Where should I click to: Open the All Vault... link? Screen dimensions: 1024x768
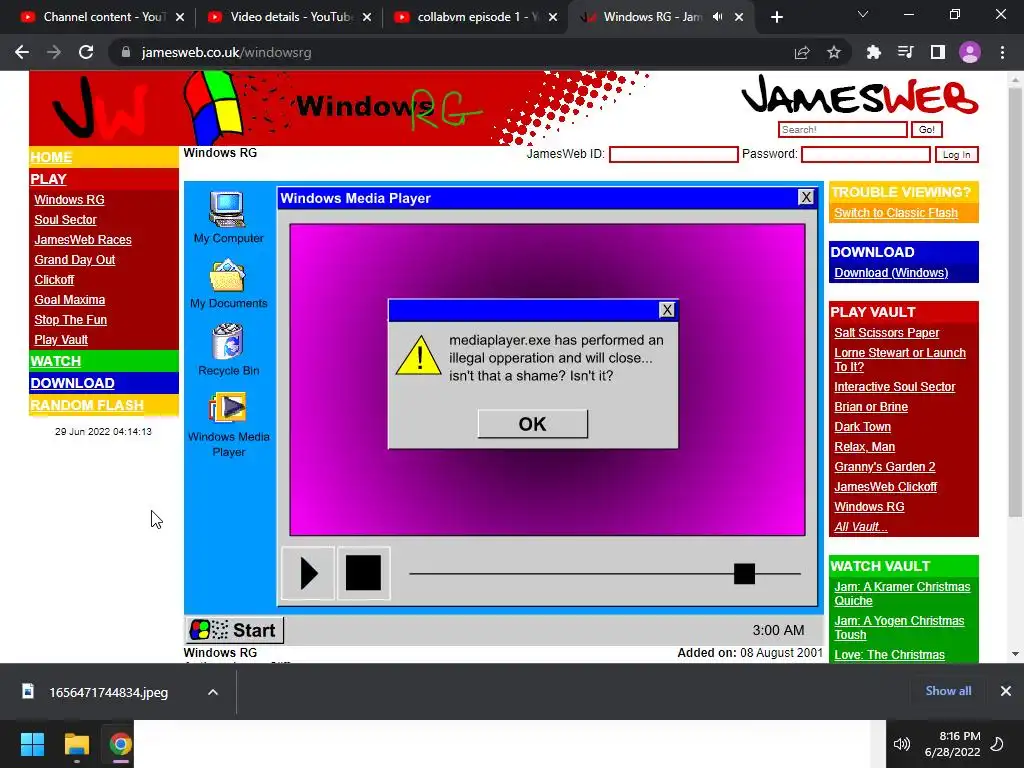tap(861, 526)
